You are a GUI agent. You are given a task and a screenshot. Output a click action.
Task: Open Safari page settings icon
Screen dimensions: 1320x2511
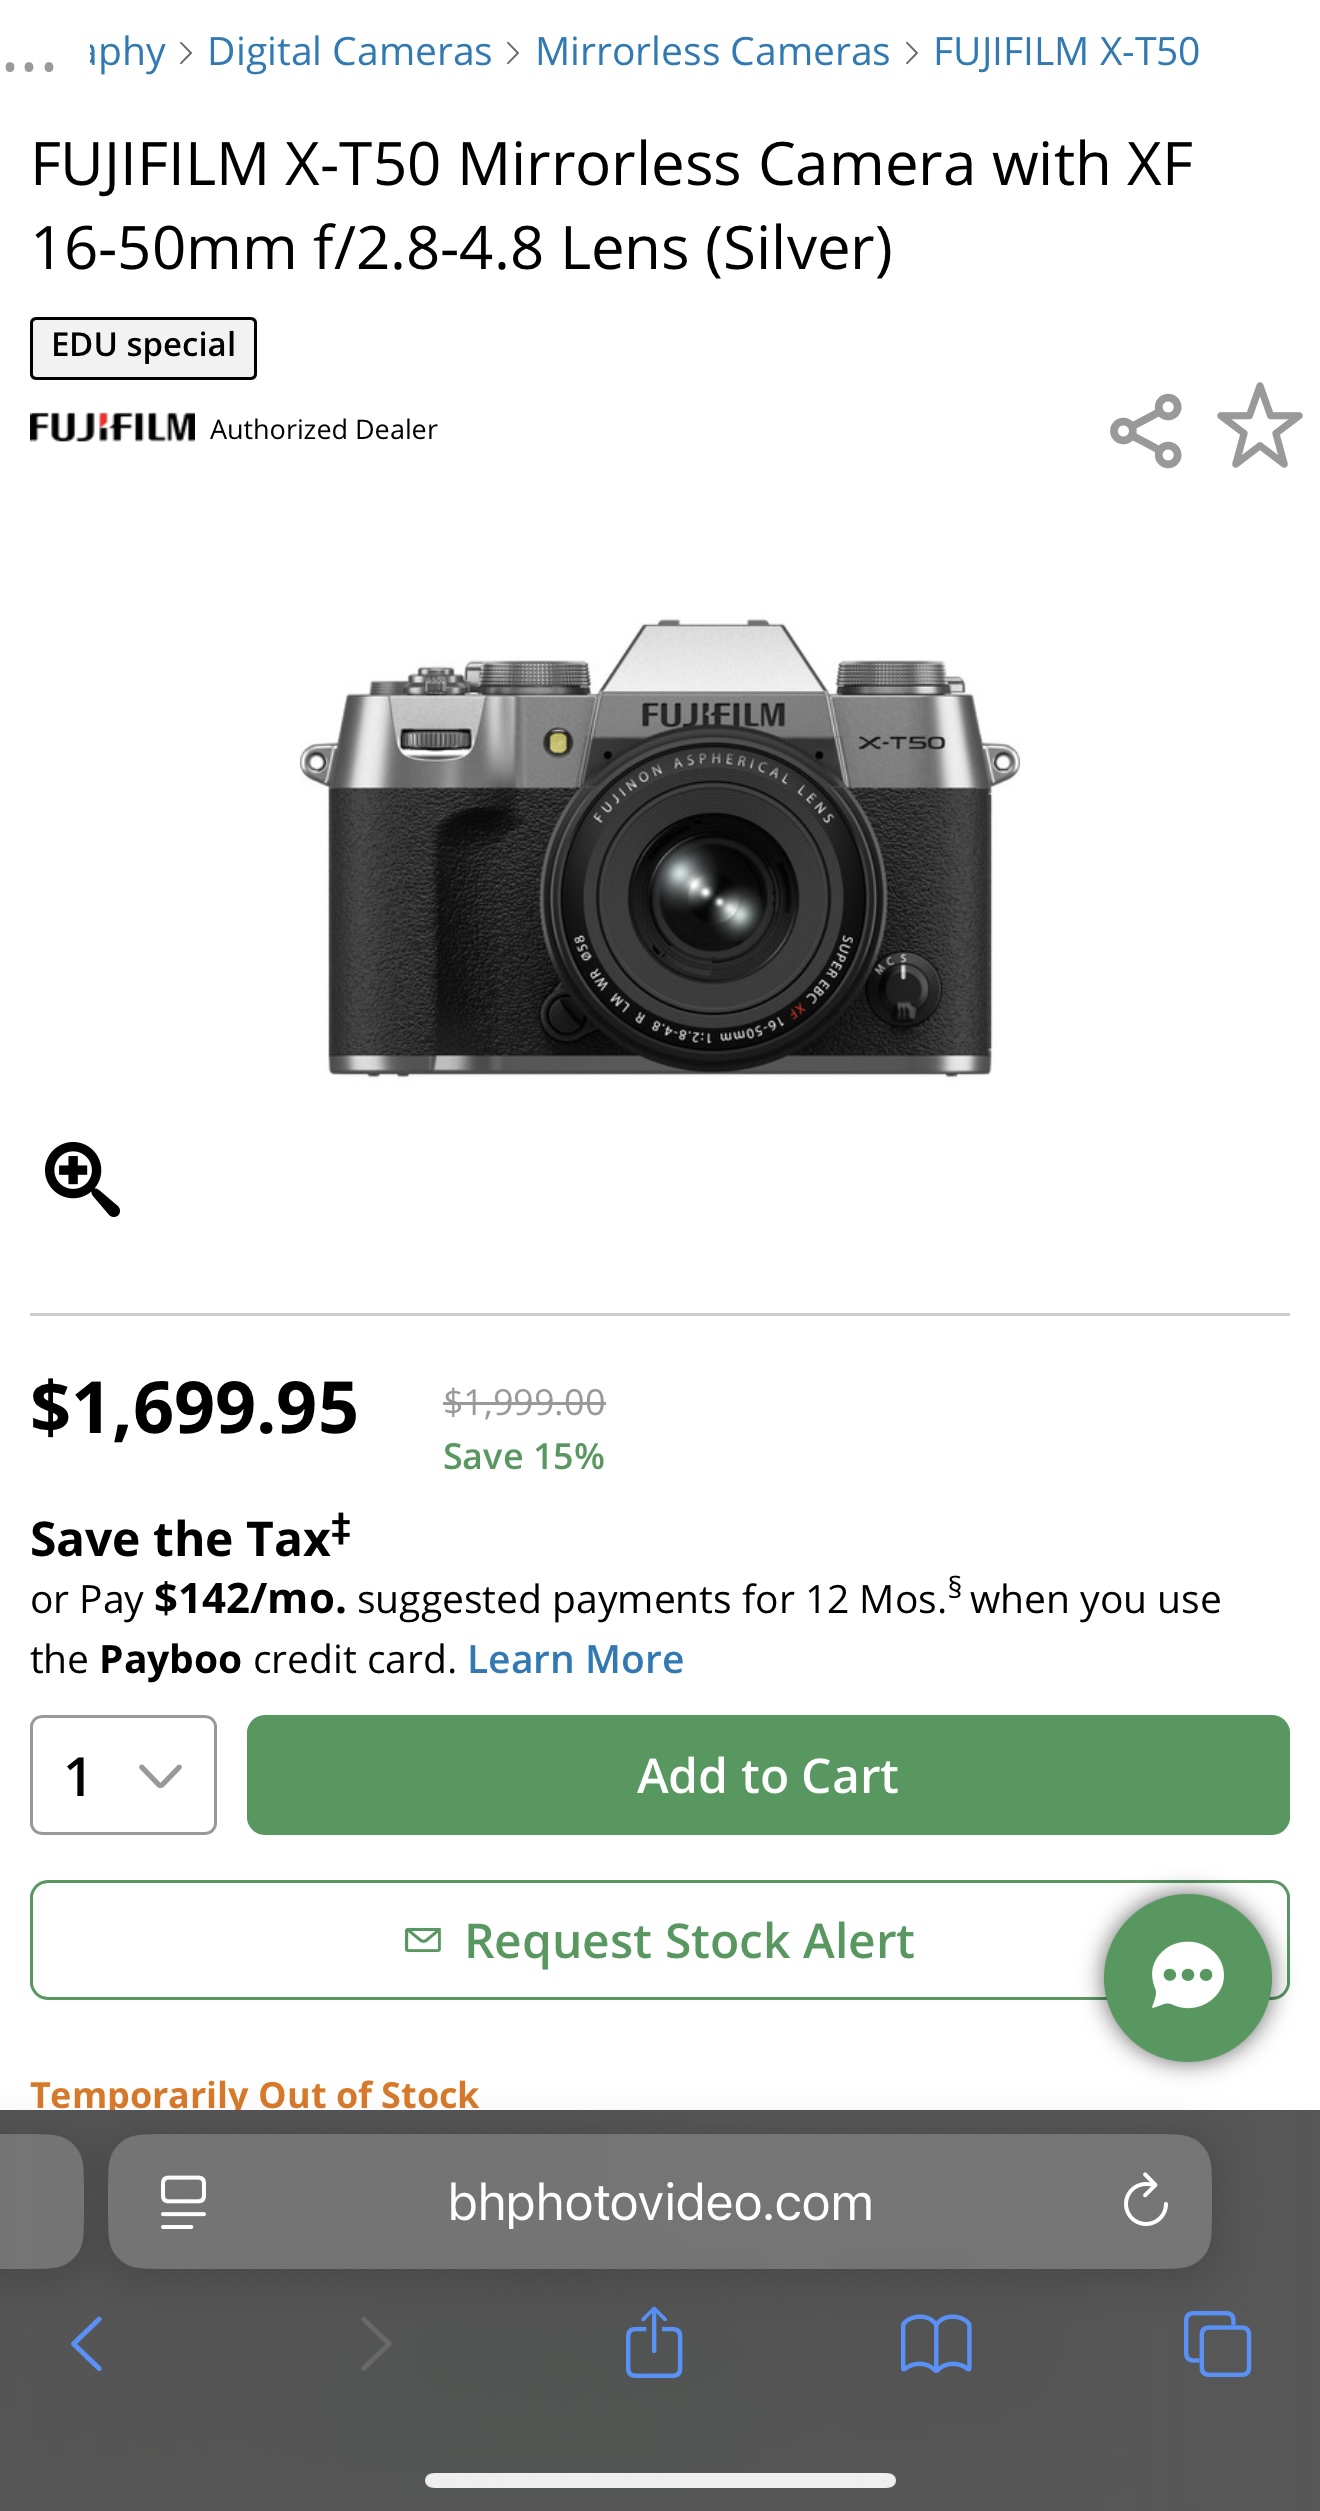click(x=183, y=2202)
